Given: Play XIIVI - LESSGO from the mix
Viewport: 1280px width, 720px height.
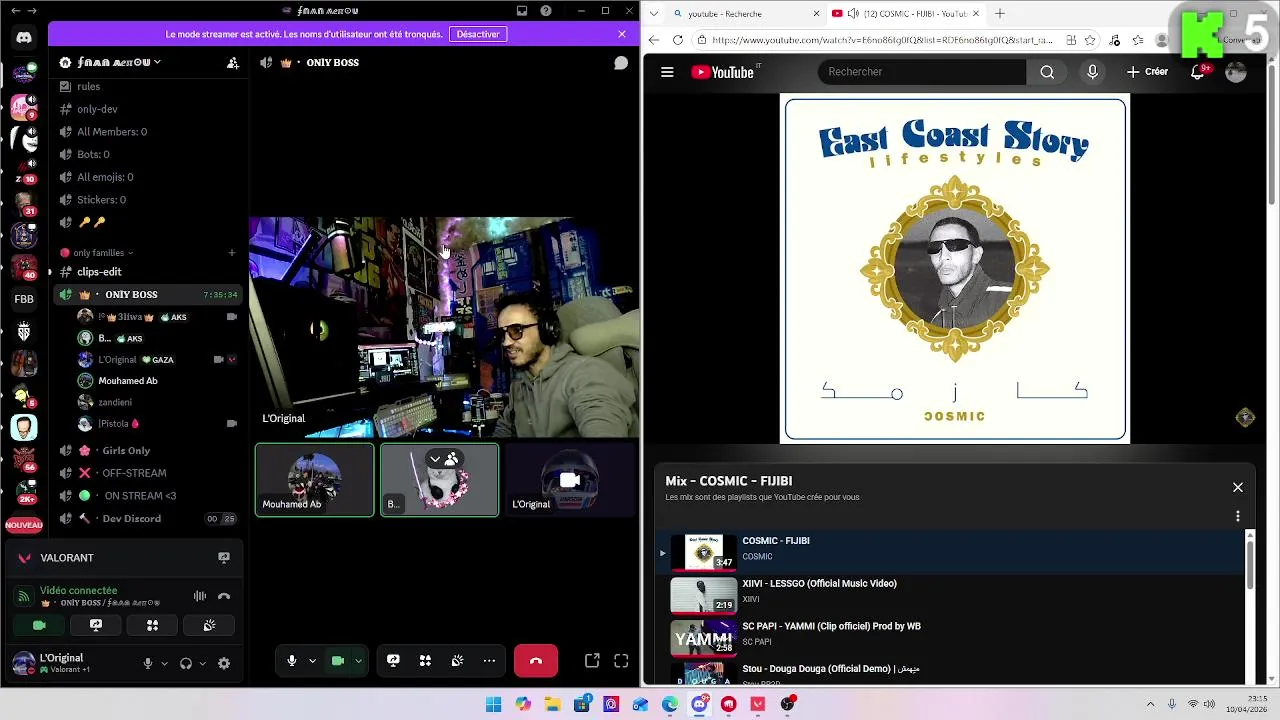Looking at the screenshot, I should (950, 595).
